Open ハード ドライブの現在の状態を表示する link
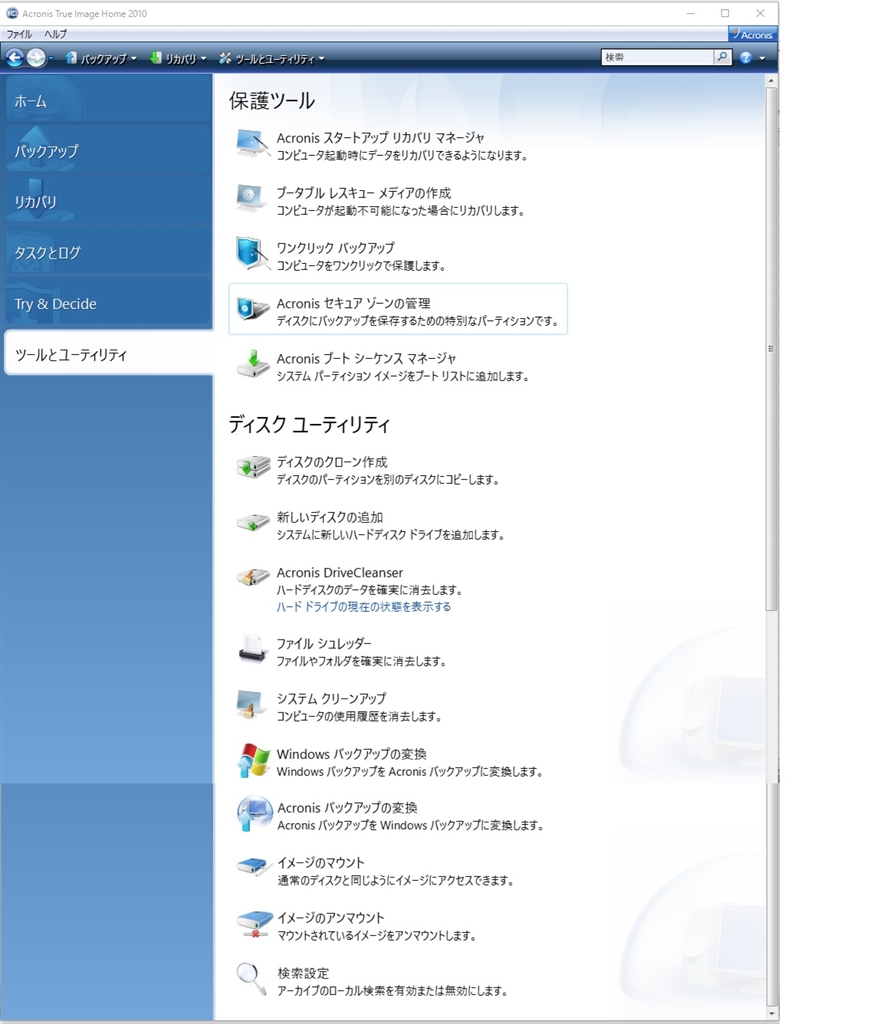Screen dimensions: 883x1024 [x=364, y=607]
